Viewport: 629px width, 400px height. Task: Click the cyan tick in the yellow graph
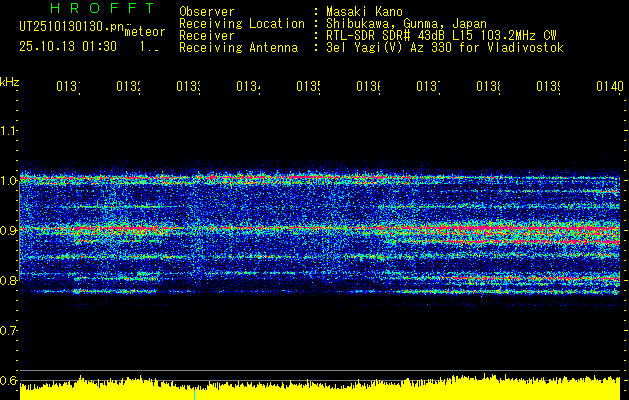pos(195,394)
